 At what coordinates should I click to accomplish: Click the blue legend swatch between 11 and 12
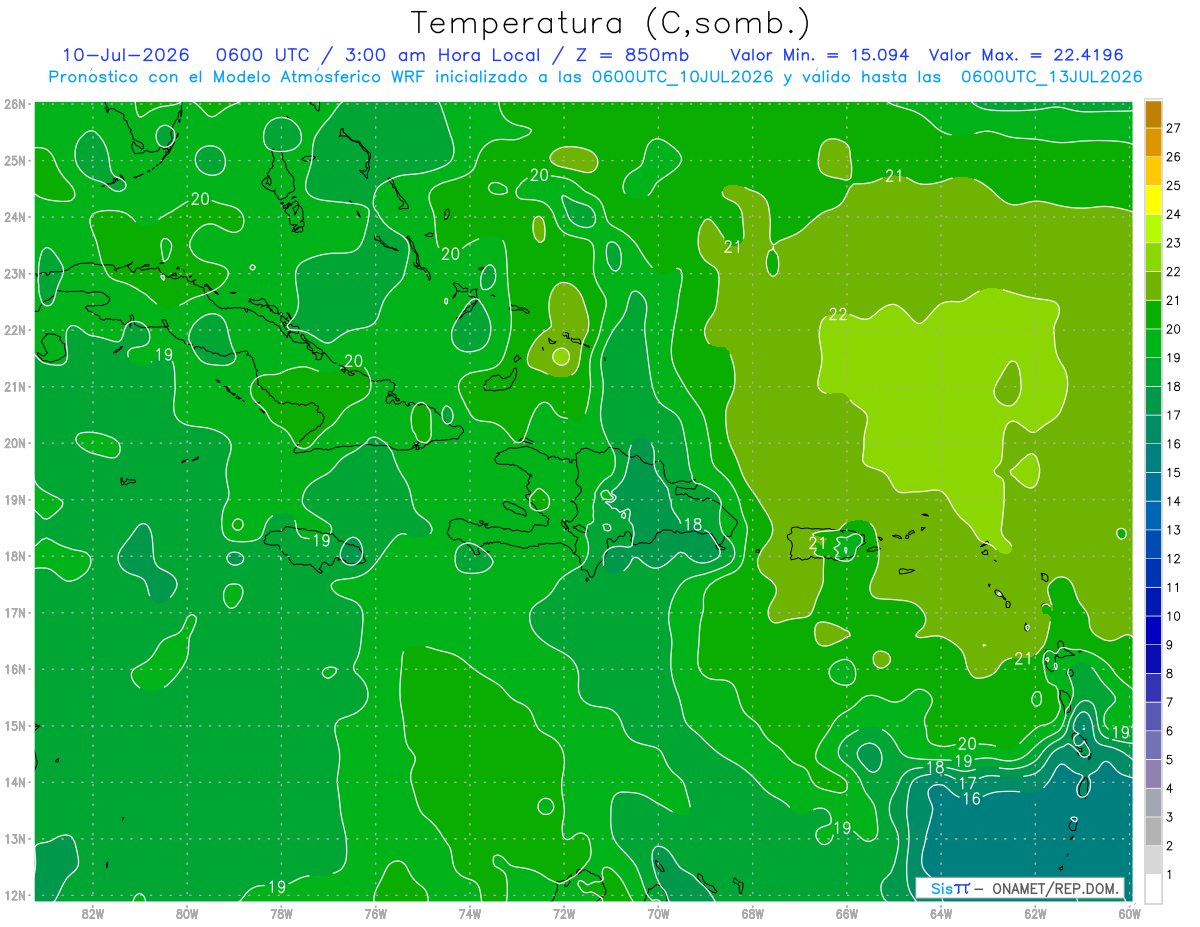click(x=1153, y=573)
